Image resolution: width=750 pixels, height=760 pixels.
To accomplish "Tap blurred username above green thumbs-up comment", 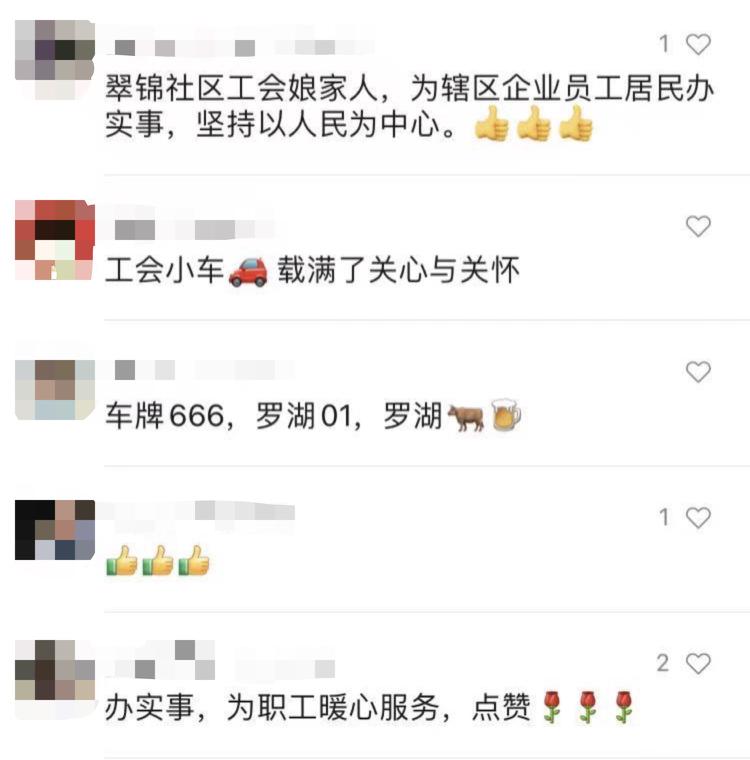I will (x=200, y=511).
